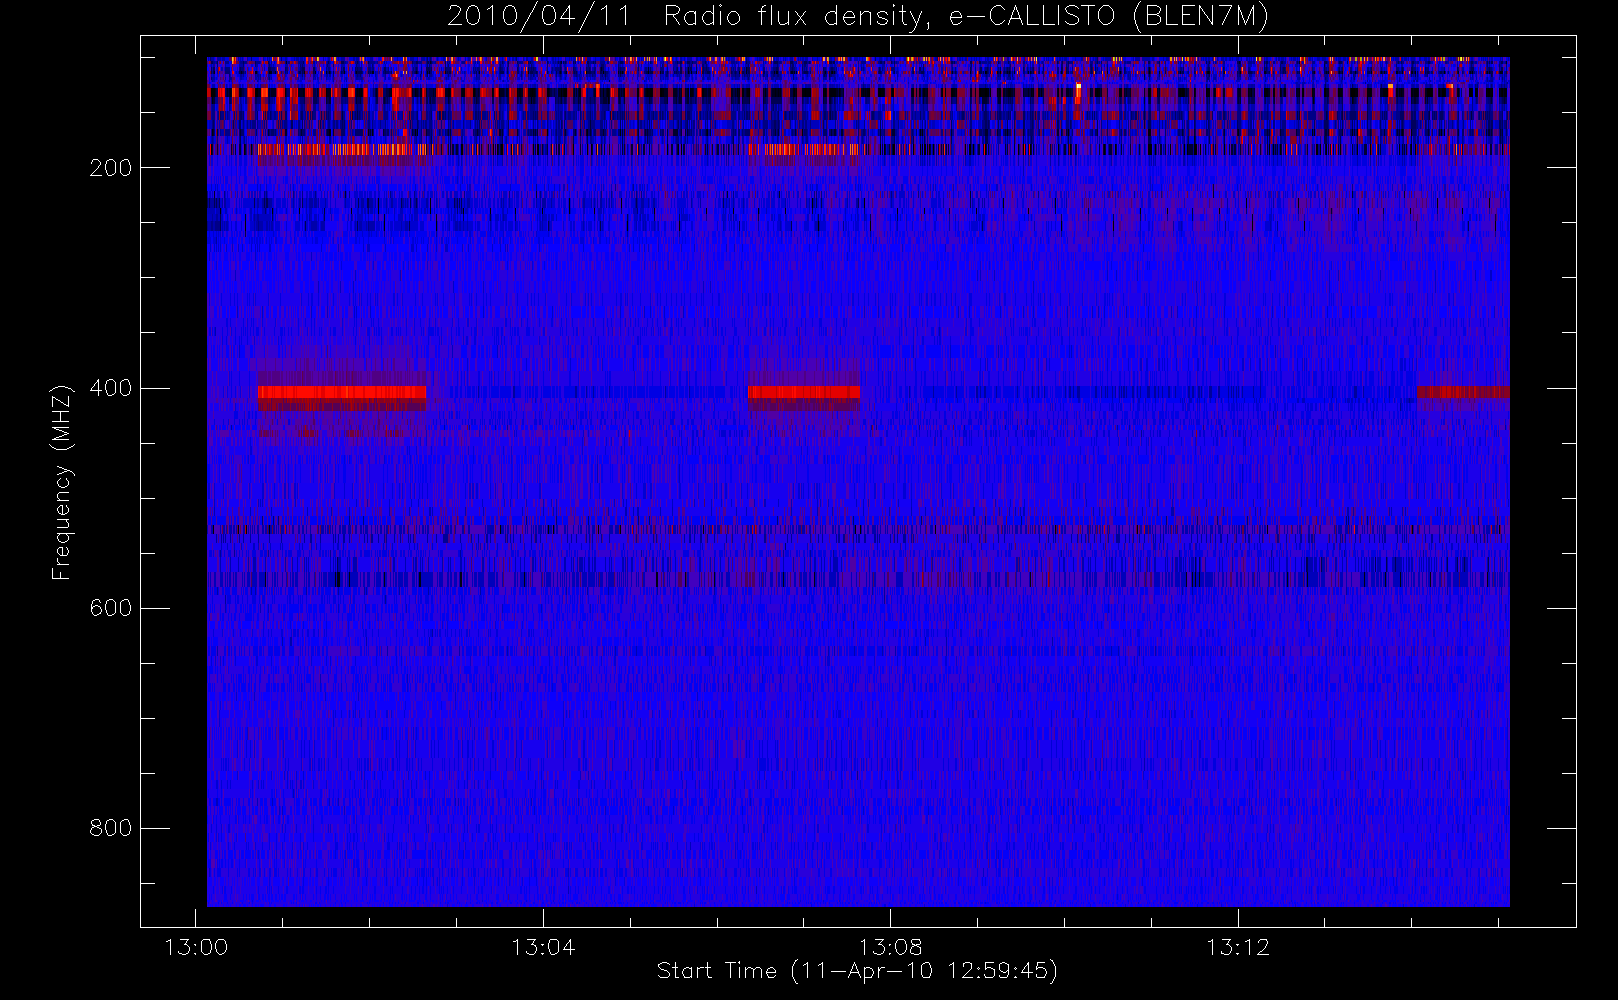This screenshot has height=1000, width=1618.
Task: Click the 'Start Time (11-Apr-10 12:59:45)' label
Action: [x=857, y=971]
